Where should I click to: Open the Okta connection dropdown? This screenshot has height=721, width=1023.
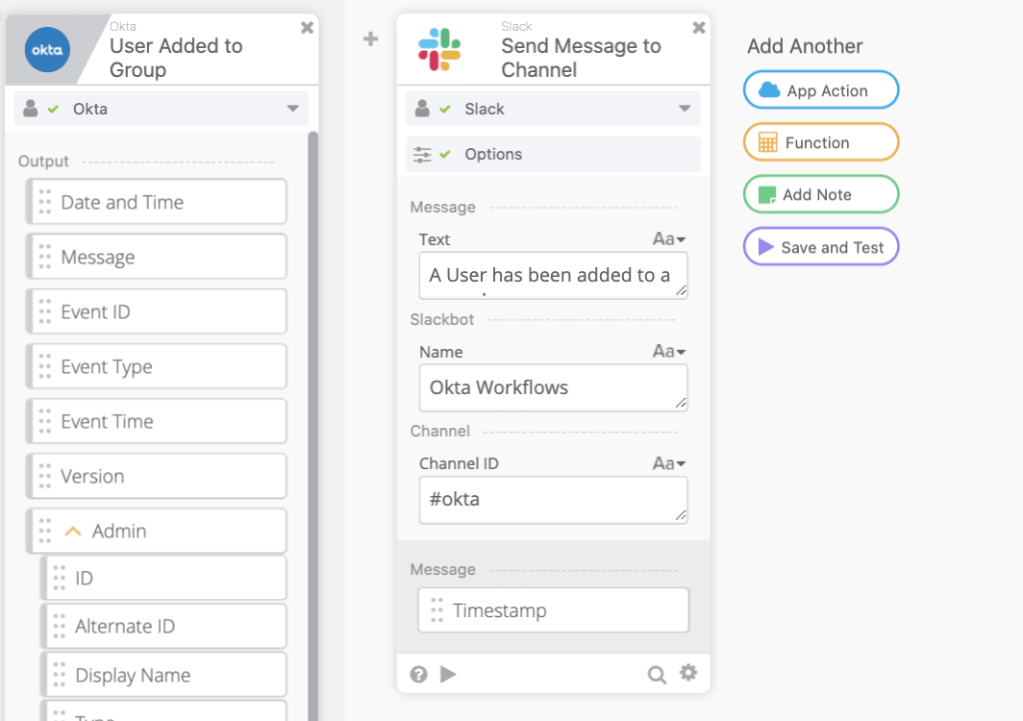pos(292,109)
